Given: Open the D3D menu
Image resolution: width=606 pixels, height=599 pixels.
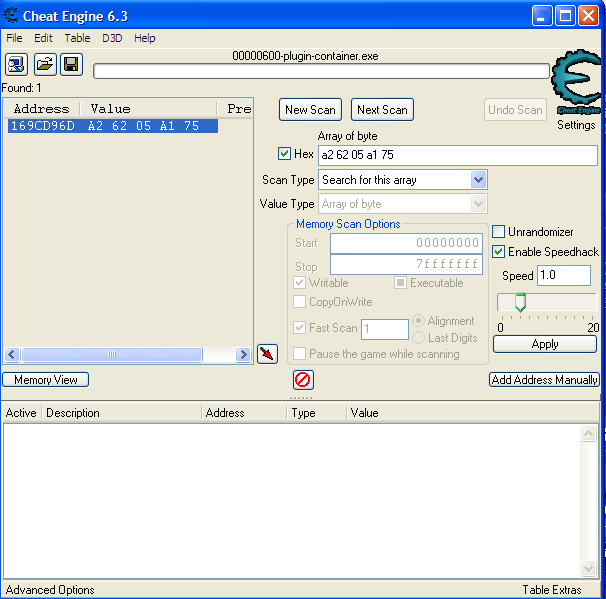Looking at the screenshot, I should point(112,38).
